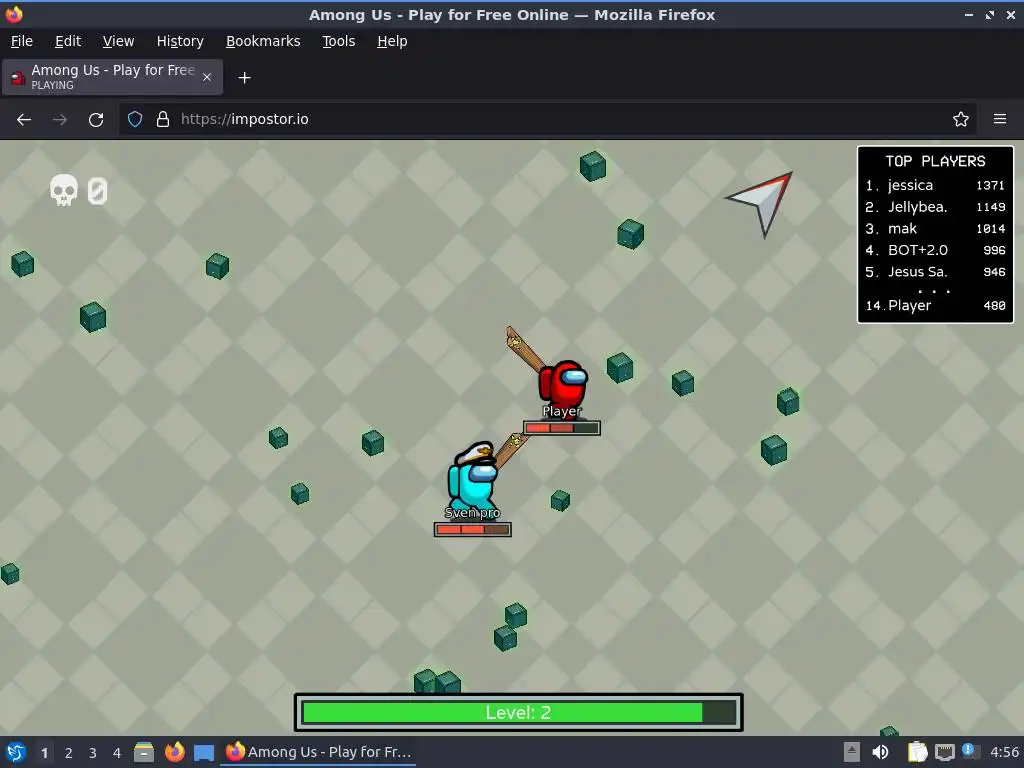Click the Level 2 progress bar
This screenshot has width=1024, height=768.
[x=519, y=712]
